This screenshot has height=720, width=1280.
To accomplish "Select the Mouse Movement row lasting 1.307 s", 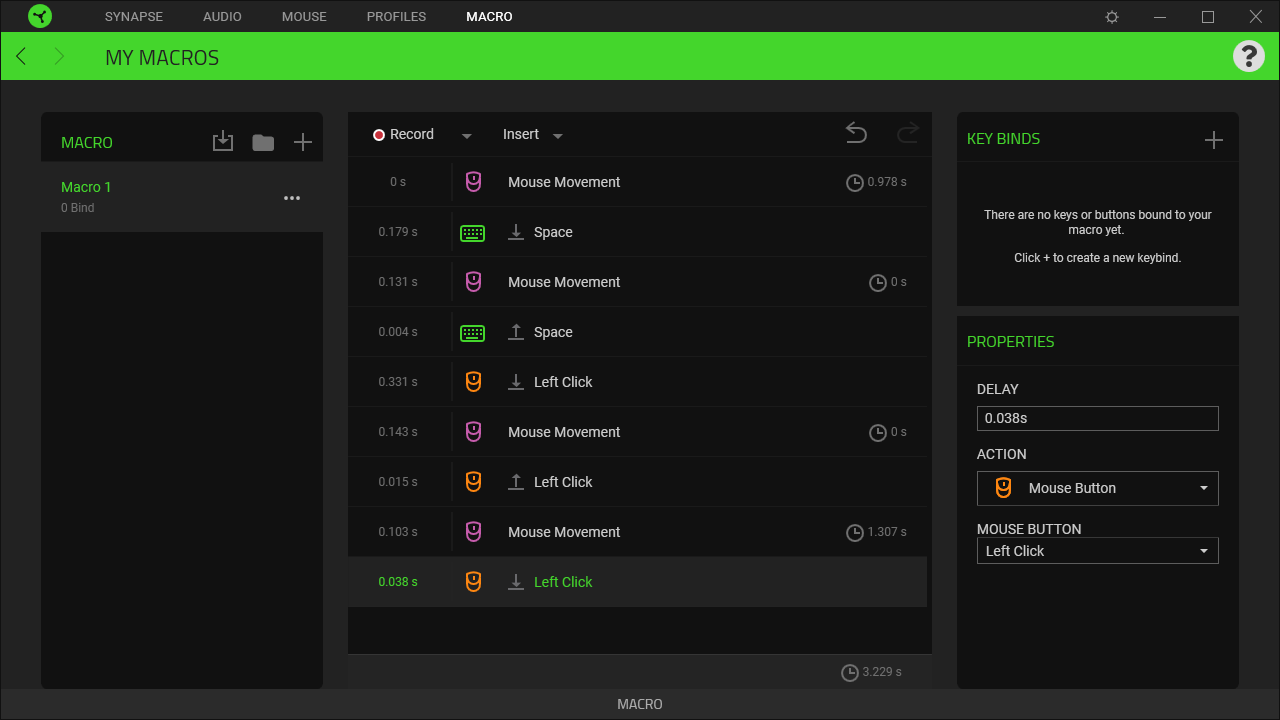I will pyautogui.click(x=637, y=532).
